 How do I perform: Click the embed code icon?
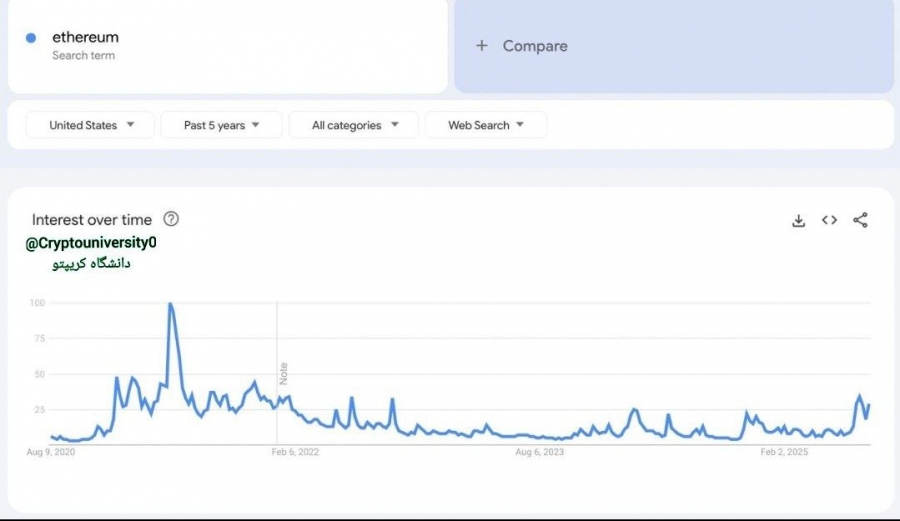click(829, 220)
